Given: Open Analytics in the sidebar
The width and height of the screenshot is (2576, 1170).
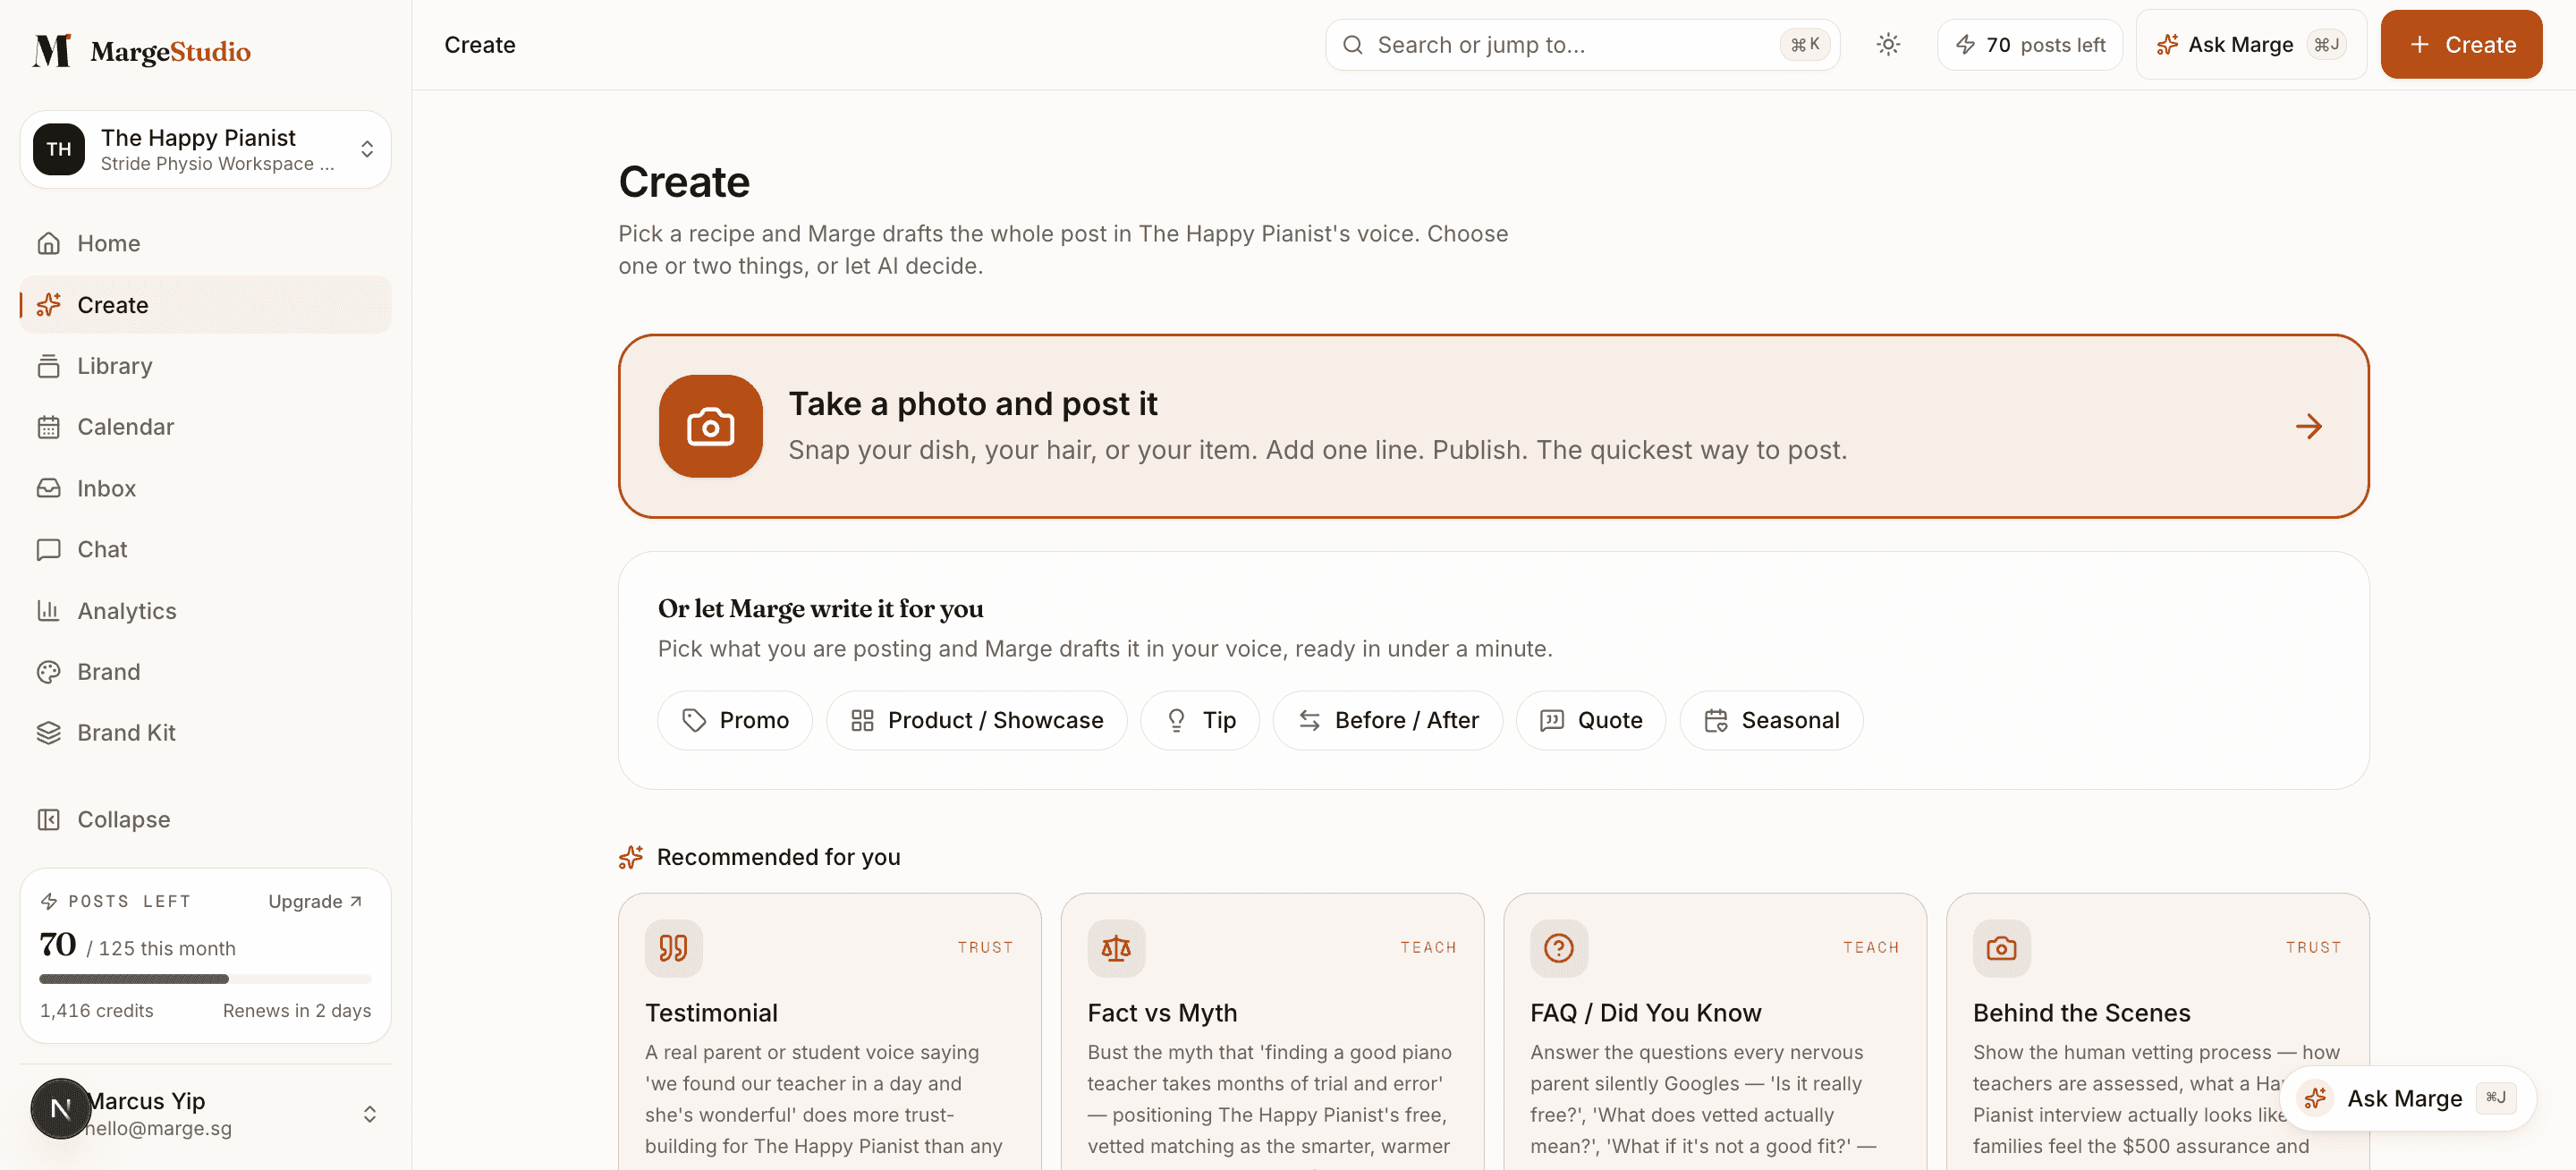Looking at the screenshot, I should pos(126,610).
